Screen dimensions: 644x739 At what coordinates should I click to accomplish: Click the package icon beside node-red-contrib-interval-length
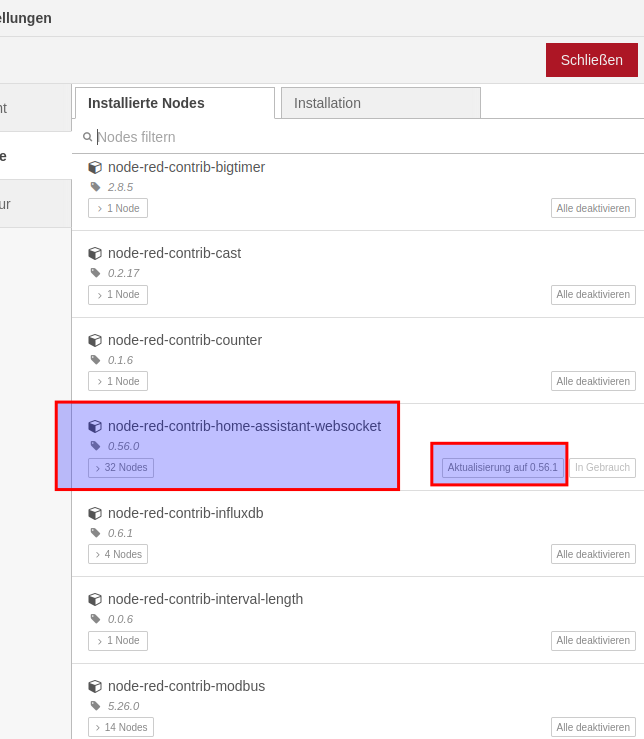[95, 600]
